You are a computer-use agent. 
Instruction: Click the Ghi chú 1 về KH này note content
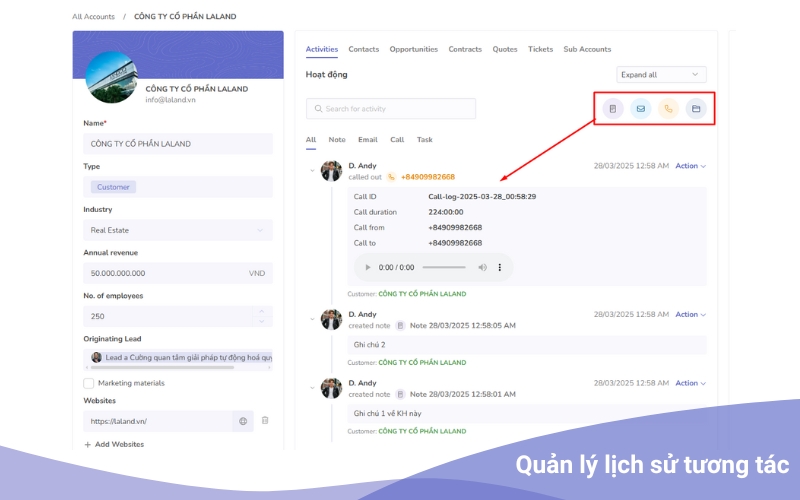527,413
